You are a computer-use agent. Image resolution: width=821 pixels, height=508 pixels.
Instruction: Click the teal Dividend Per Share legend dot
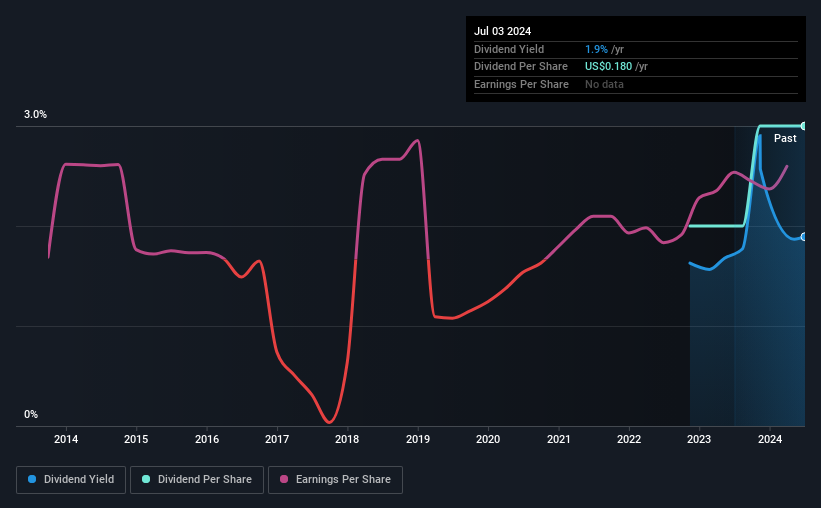coord(146,479)
